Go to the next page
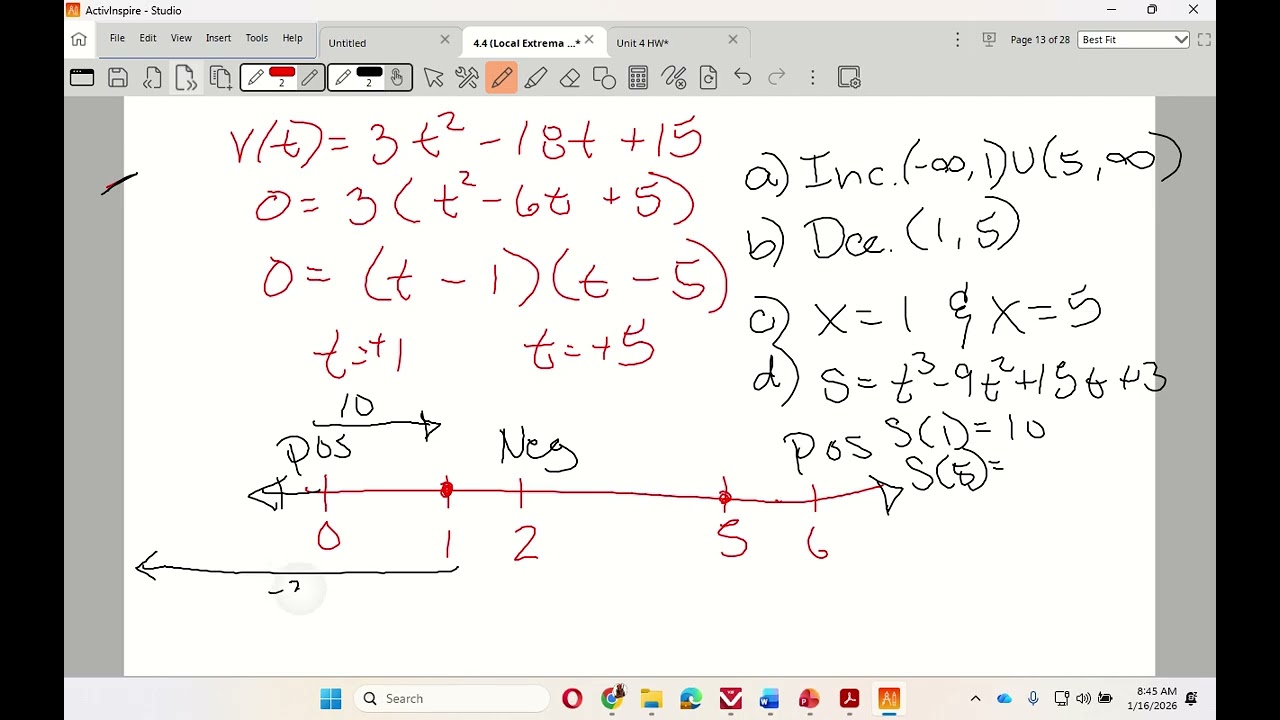 coord(186,78)
